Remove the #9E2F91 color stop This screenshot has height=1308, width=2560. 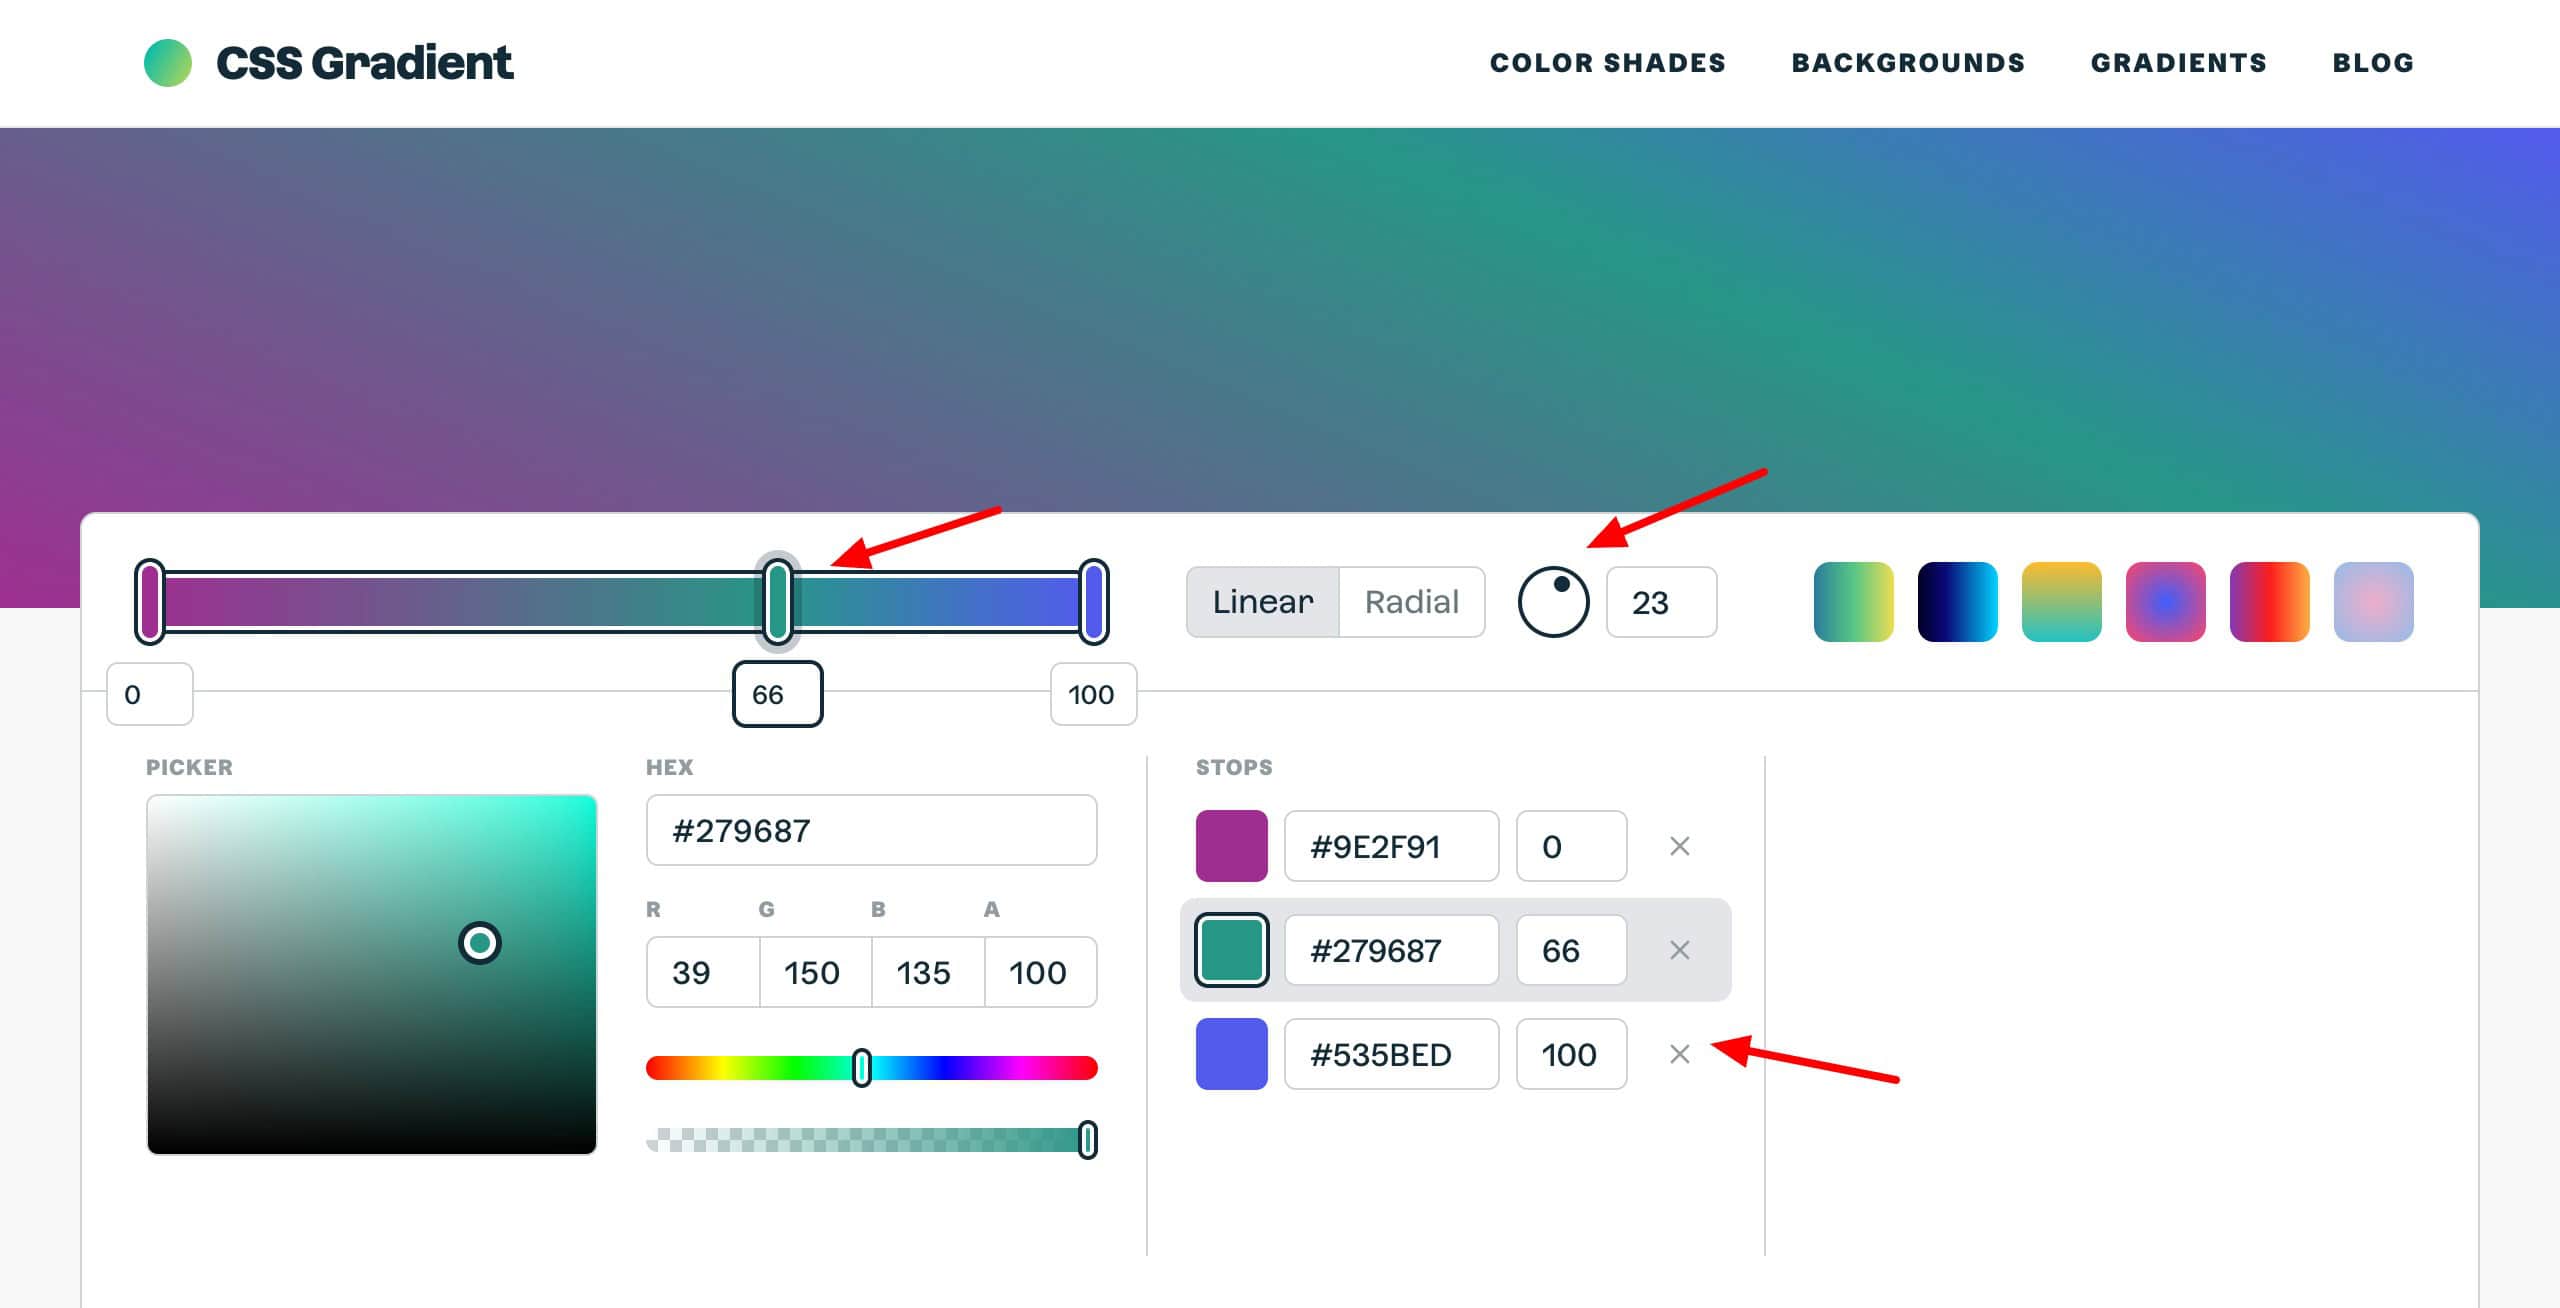click(x=1679, y=846)
